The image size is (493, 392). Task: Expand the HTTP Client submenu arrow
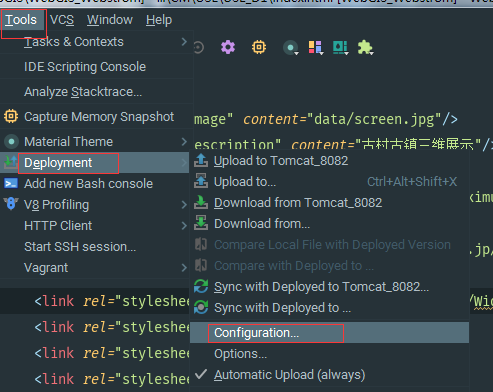pos(184,226)
